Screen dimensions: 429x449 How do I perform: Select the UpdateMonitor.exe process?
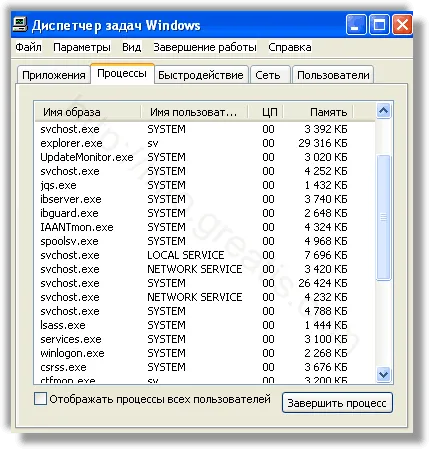tap(205, 157)
